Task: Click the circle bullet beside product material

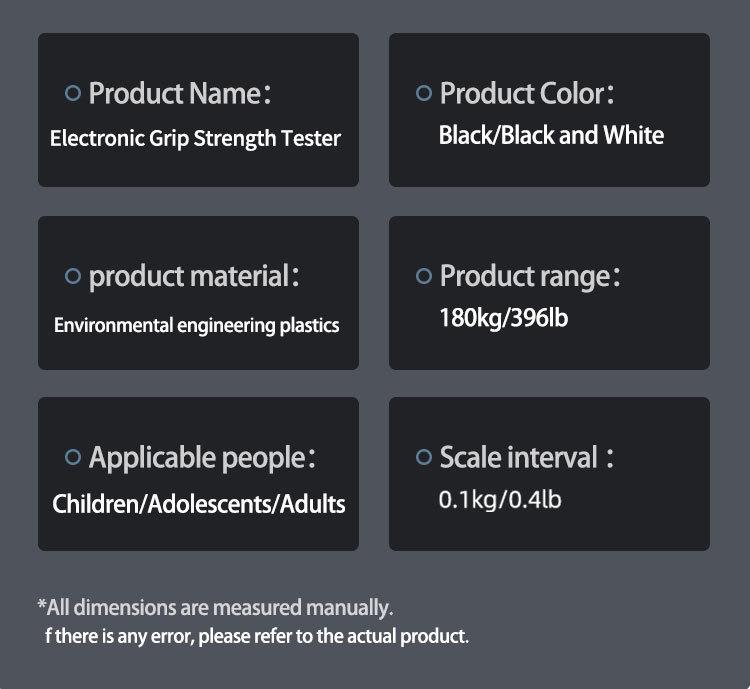Action: 72,276
